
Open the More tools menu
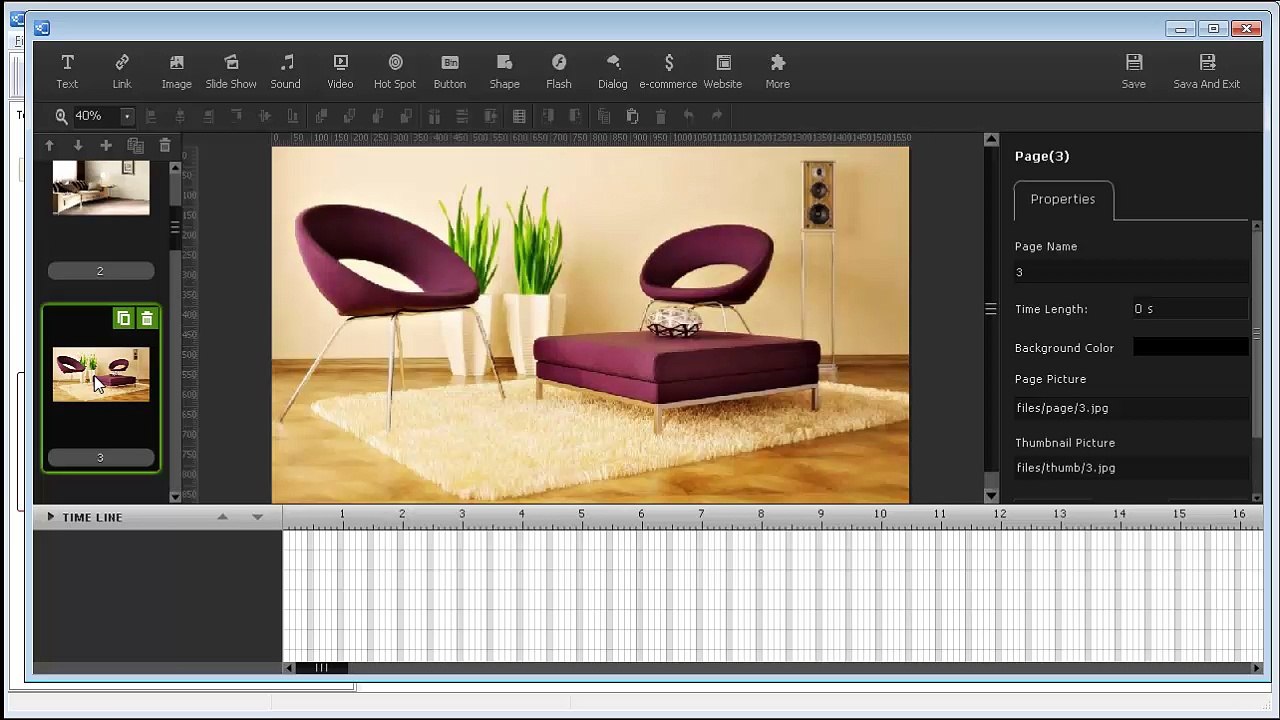point(778,72)
